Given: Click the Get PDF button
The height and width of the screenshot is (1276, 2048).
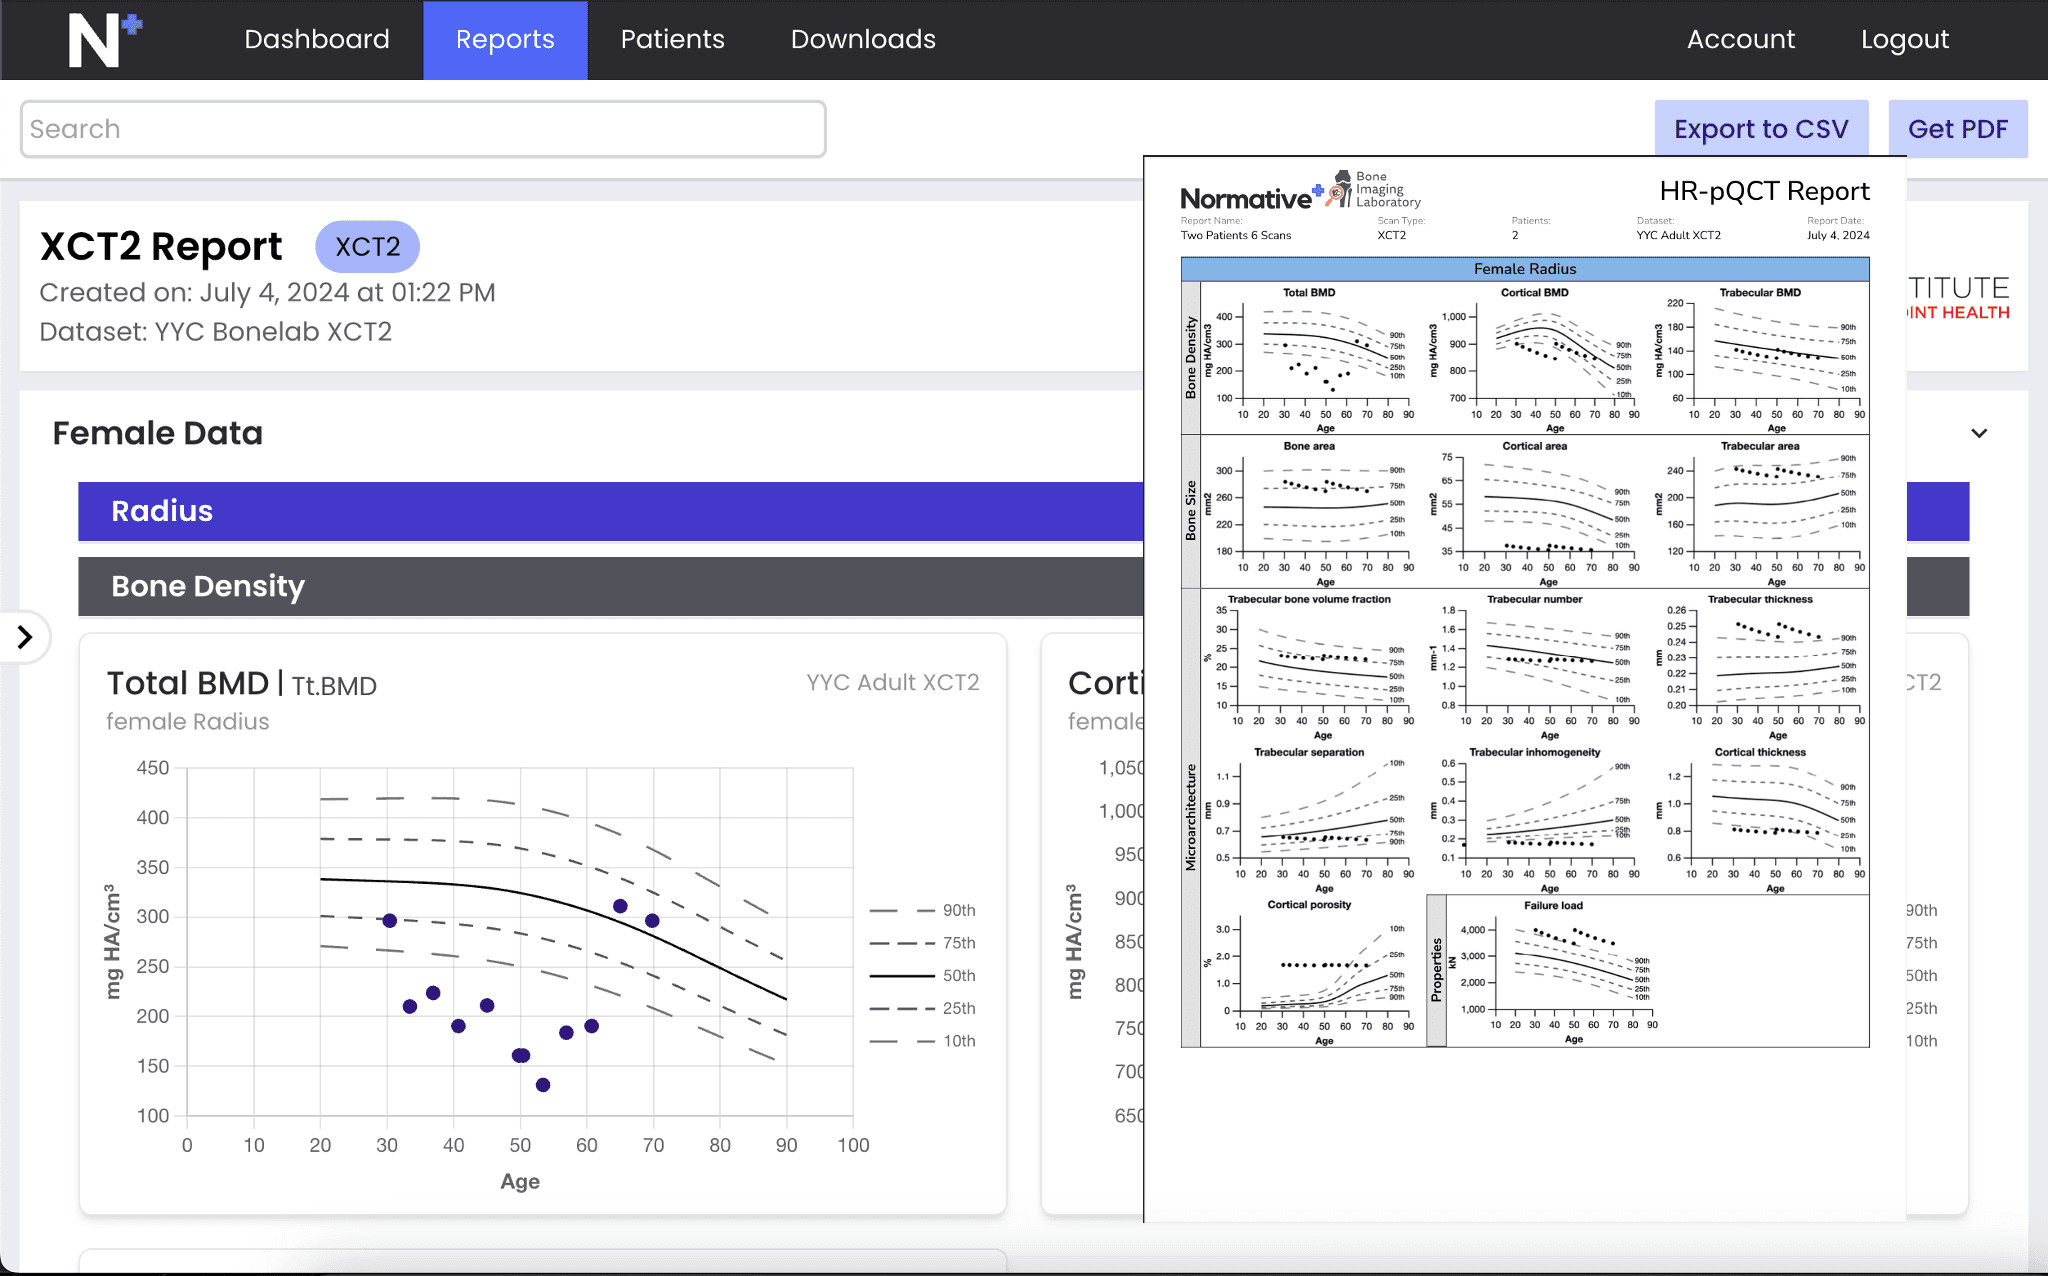Looking at the screenshot, I should [x=1957, y=129].
